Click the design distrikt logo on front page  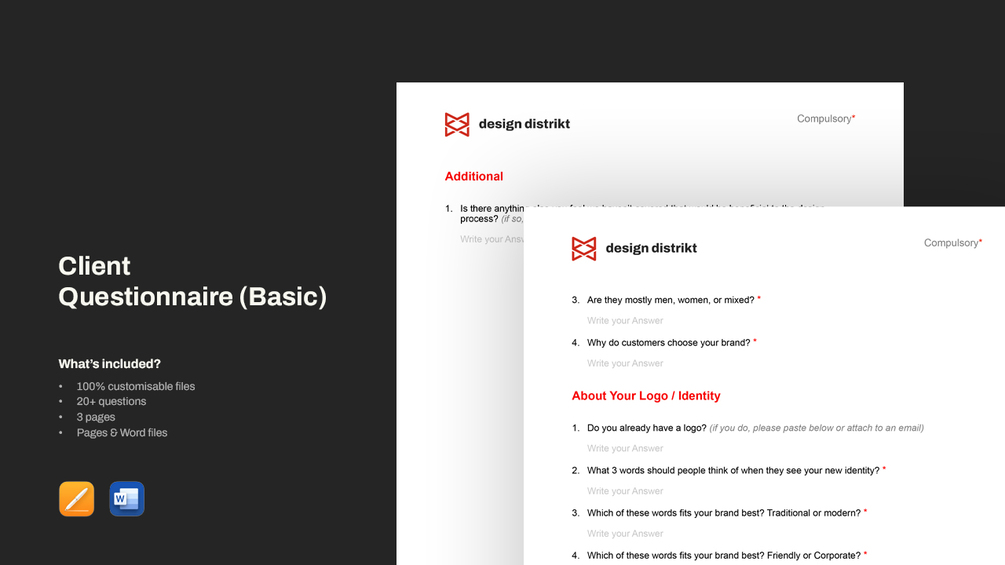tap(584, 249)
